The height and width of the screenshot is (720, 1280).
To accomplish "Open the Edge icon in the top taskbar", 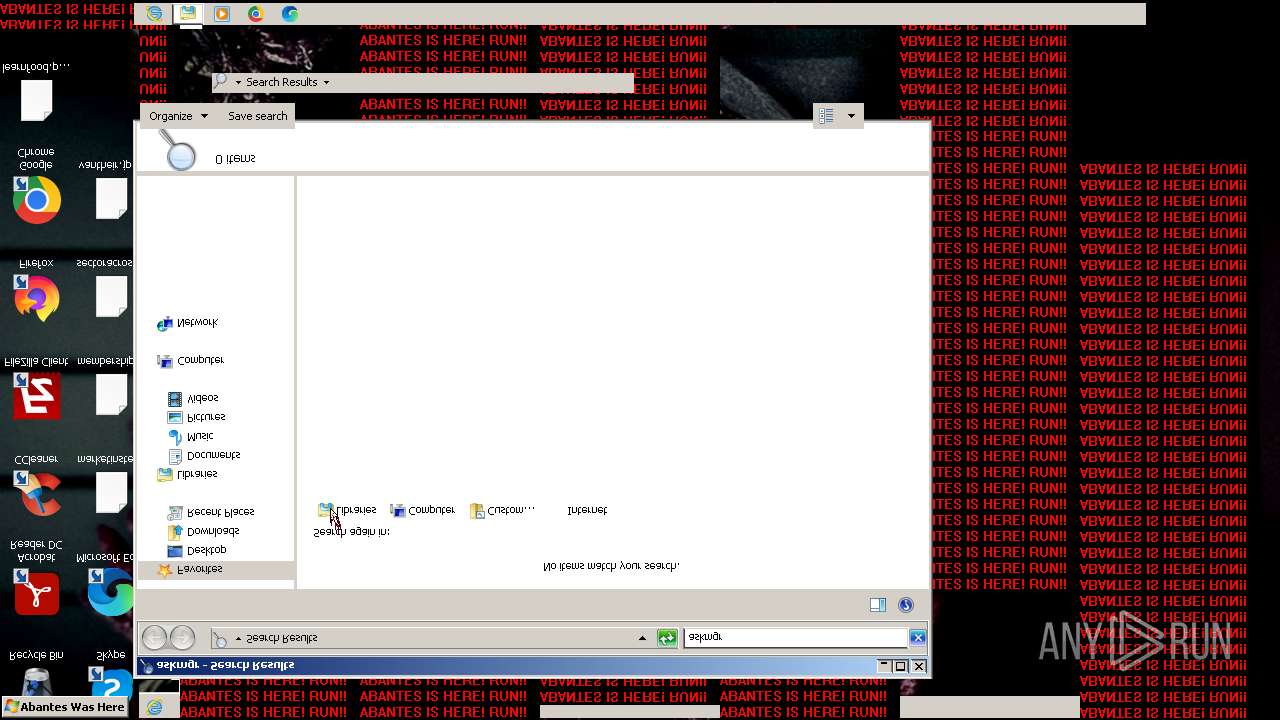I will pyautogui.click(x=290, y=14).
